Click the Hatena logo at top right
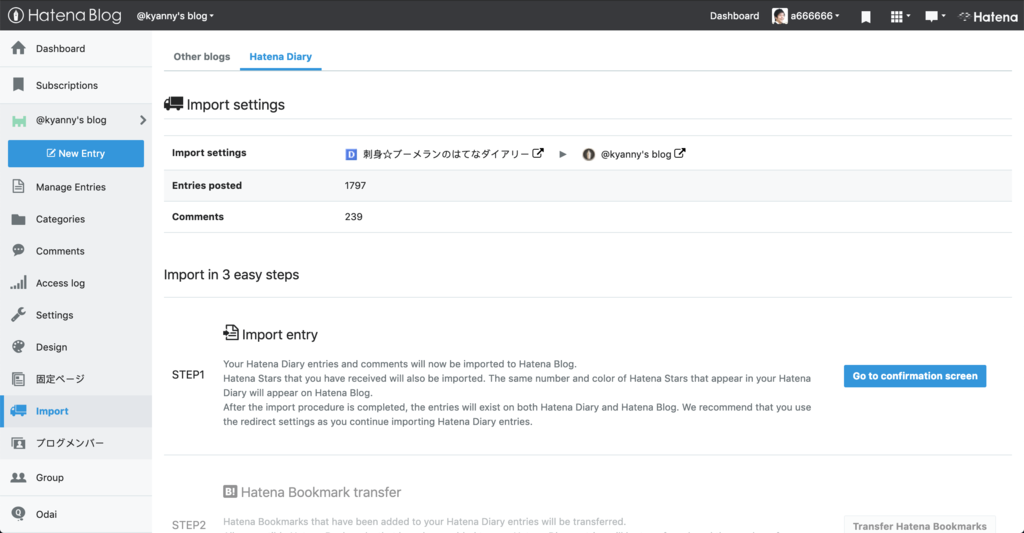 tap(987, 17)
